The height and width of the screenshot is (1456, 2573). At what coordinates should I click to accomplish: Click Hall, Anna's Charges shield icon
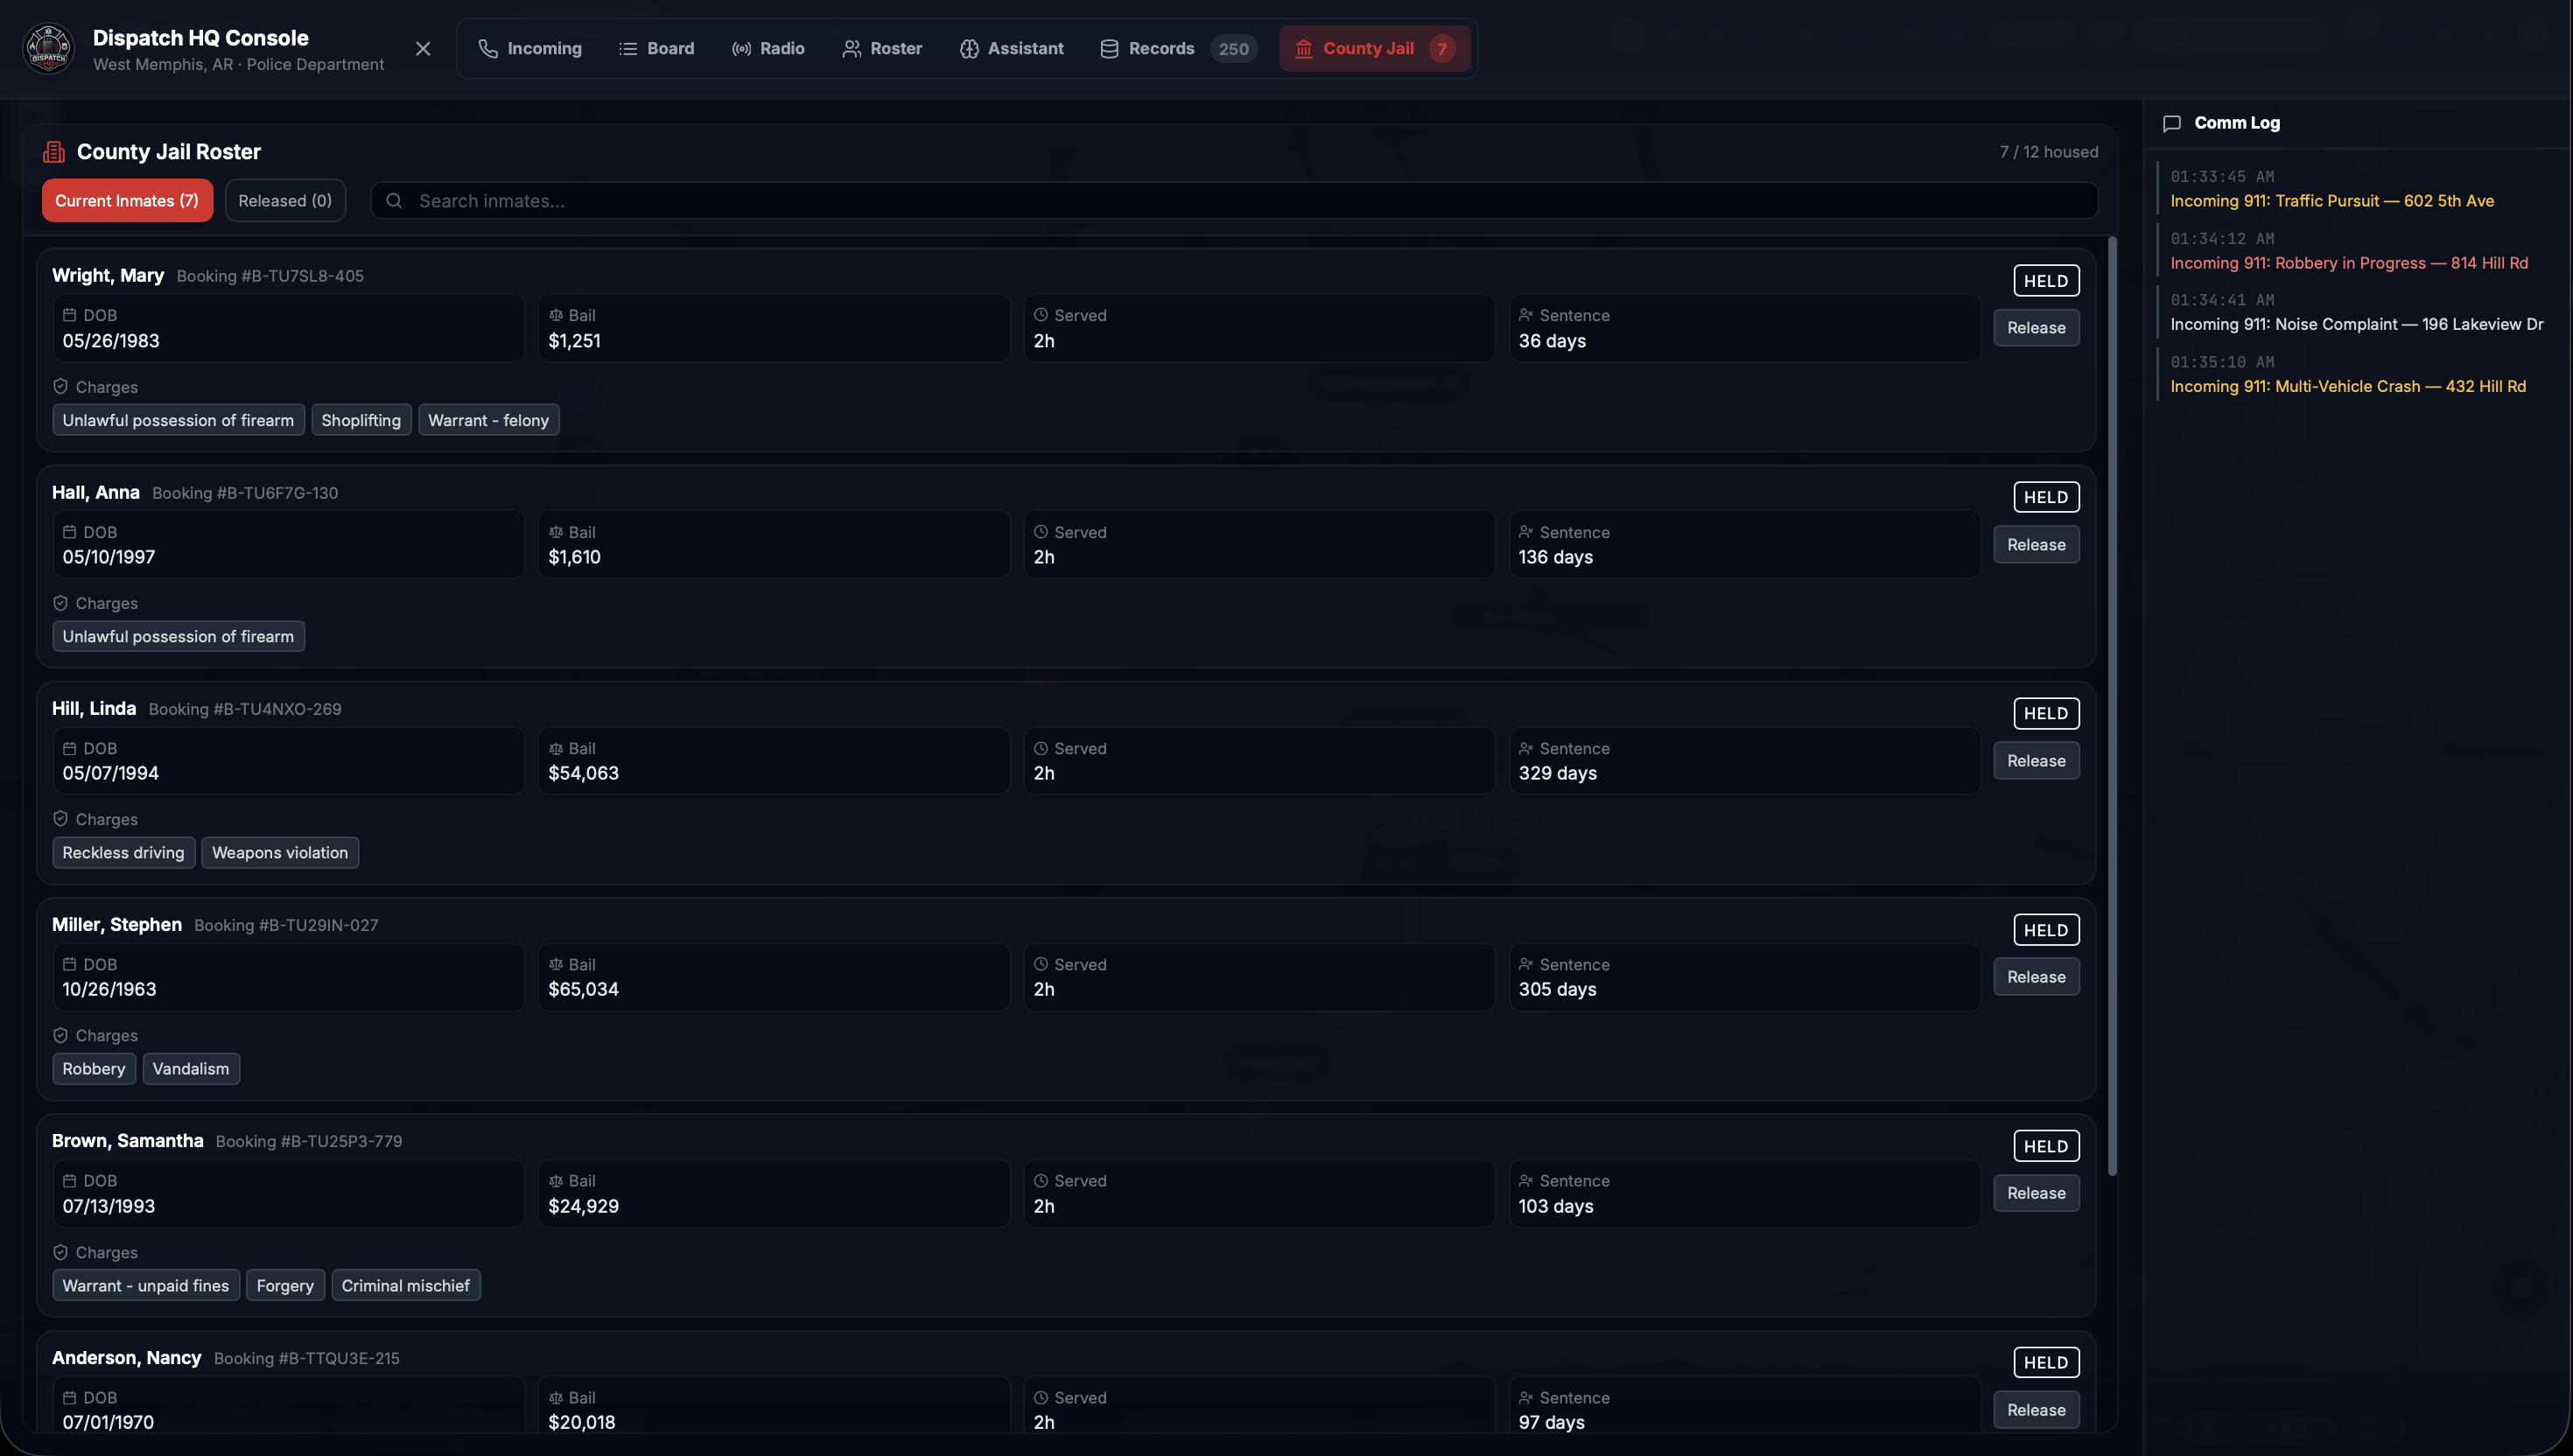pyautogui.click(x=60, y=603)
